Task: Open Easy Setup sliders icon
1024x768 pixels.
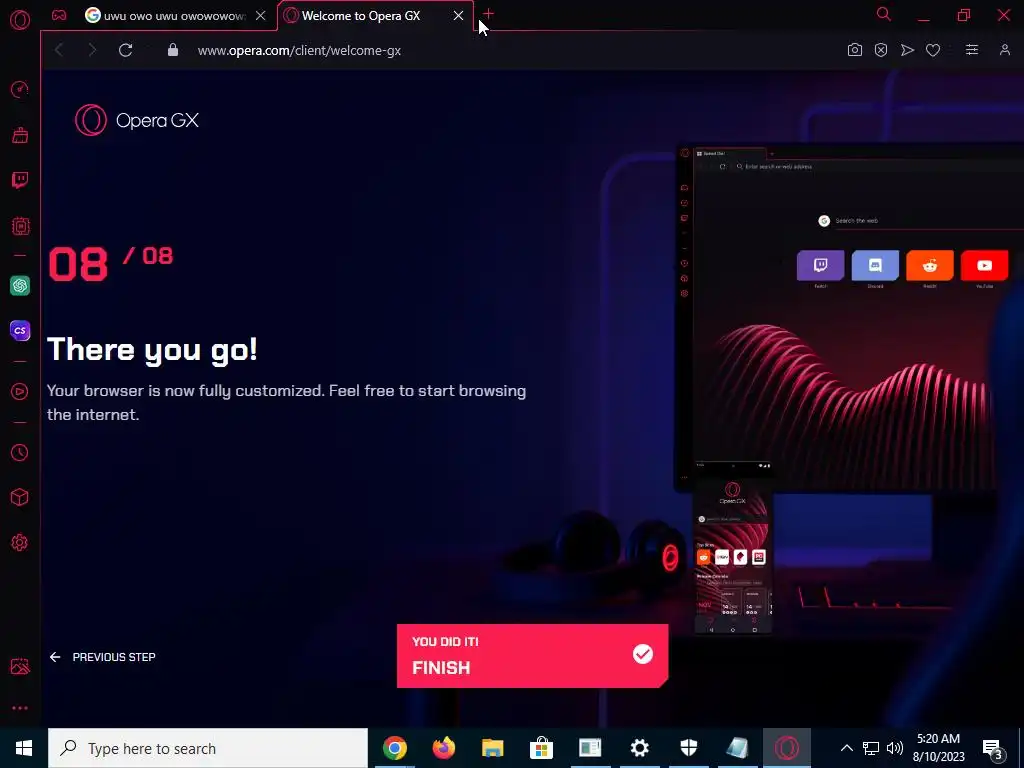Action: (972, 50)
